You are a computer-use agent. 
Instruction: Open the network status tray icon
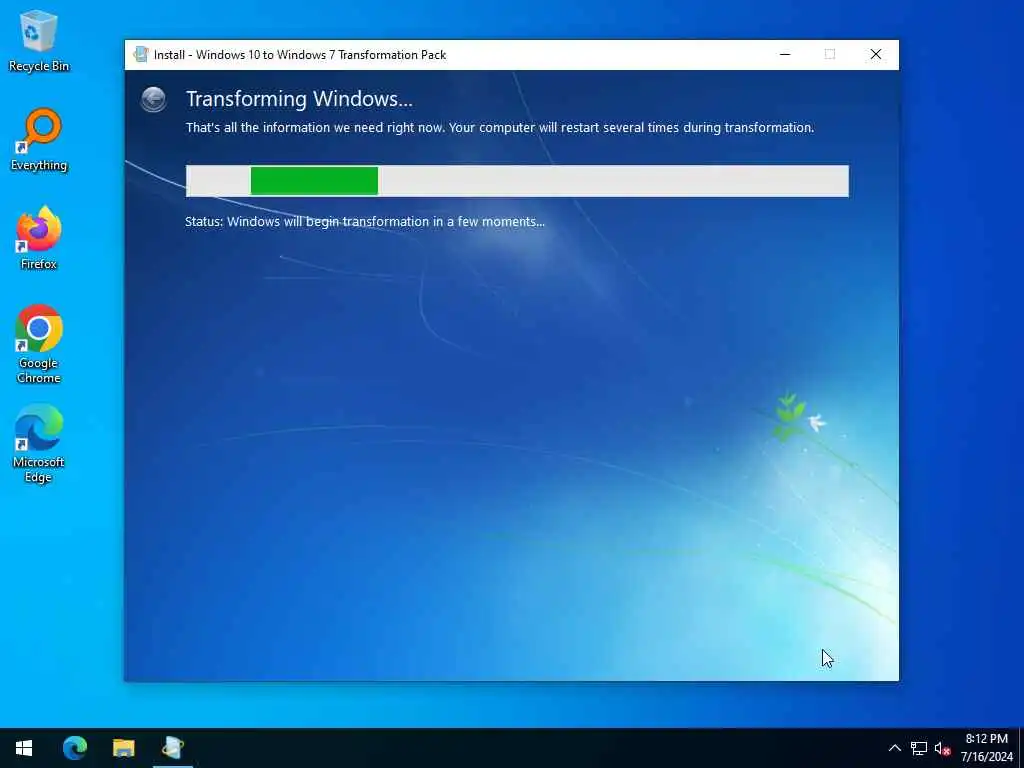[x=919, y=748]
